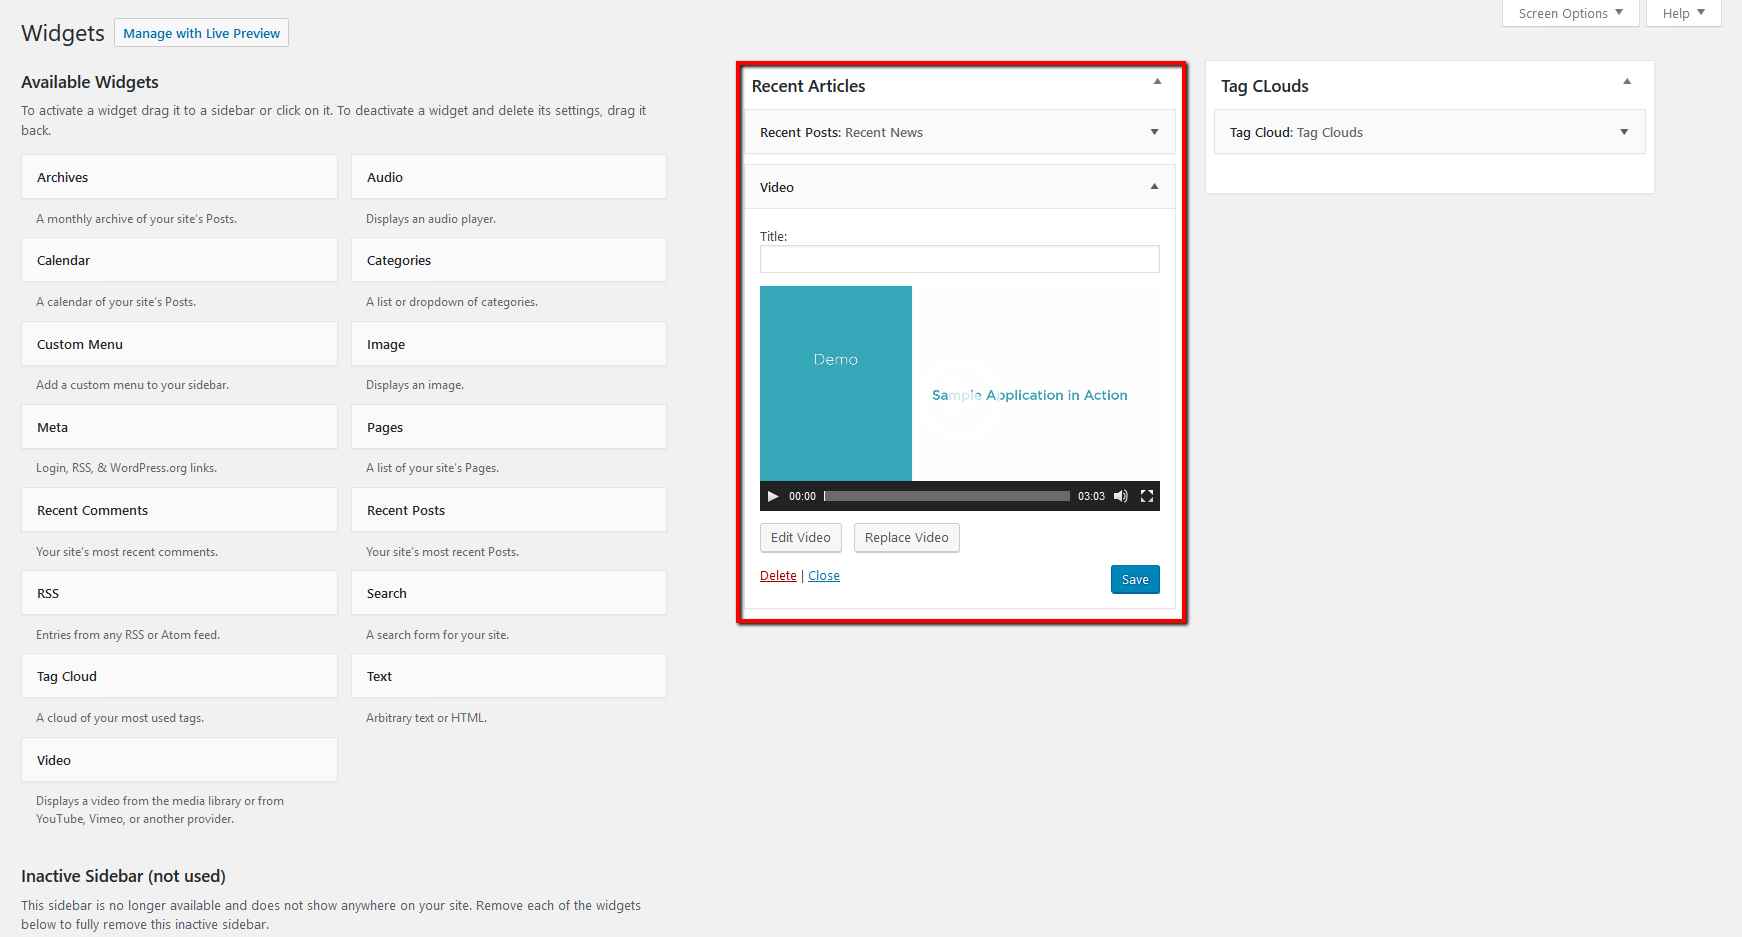This screenshot has height=937, width=1742.
Task: Select the Categories available widget
Action: [x=509, y=260]
